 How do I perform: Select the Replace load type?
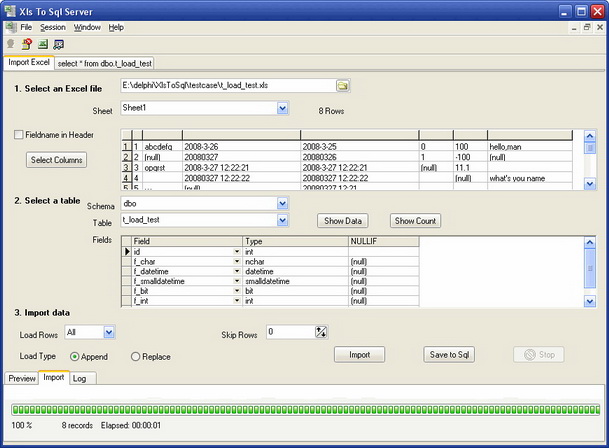tap(136, 355)
